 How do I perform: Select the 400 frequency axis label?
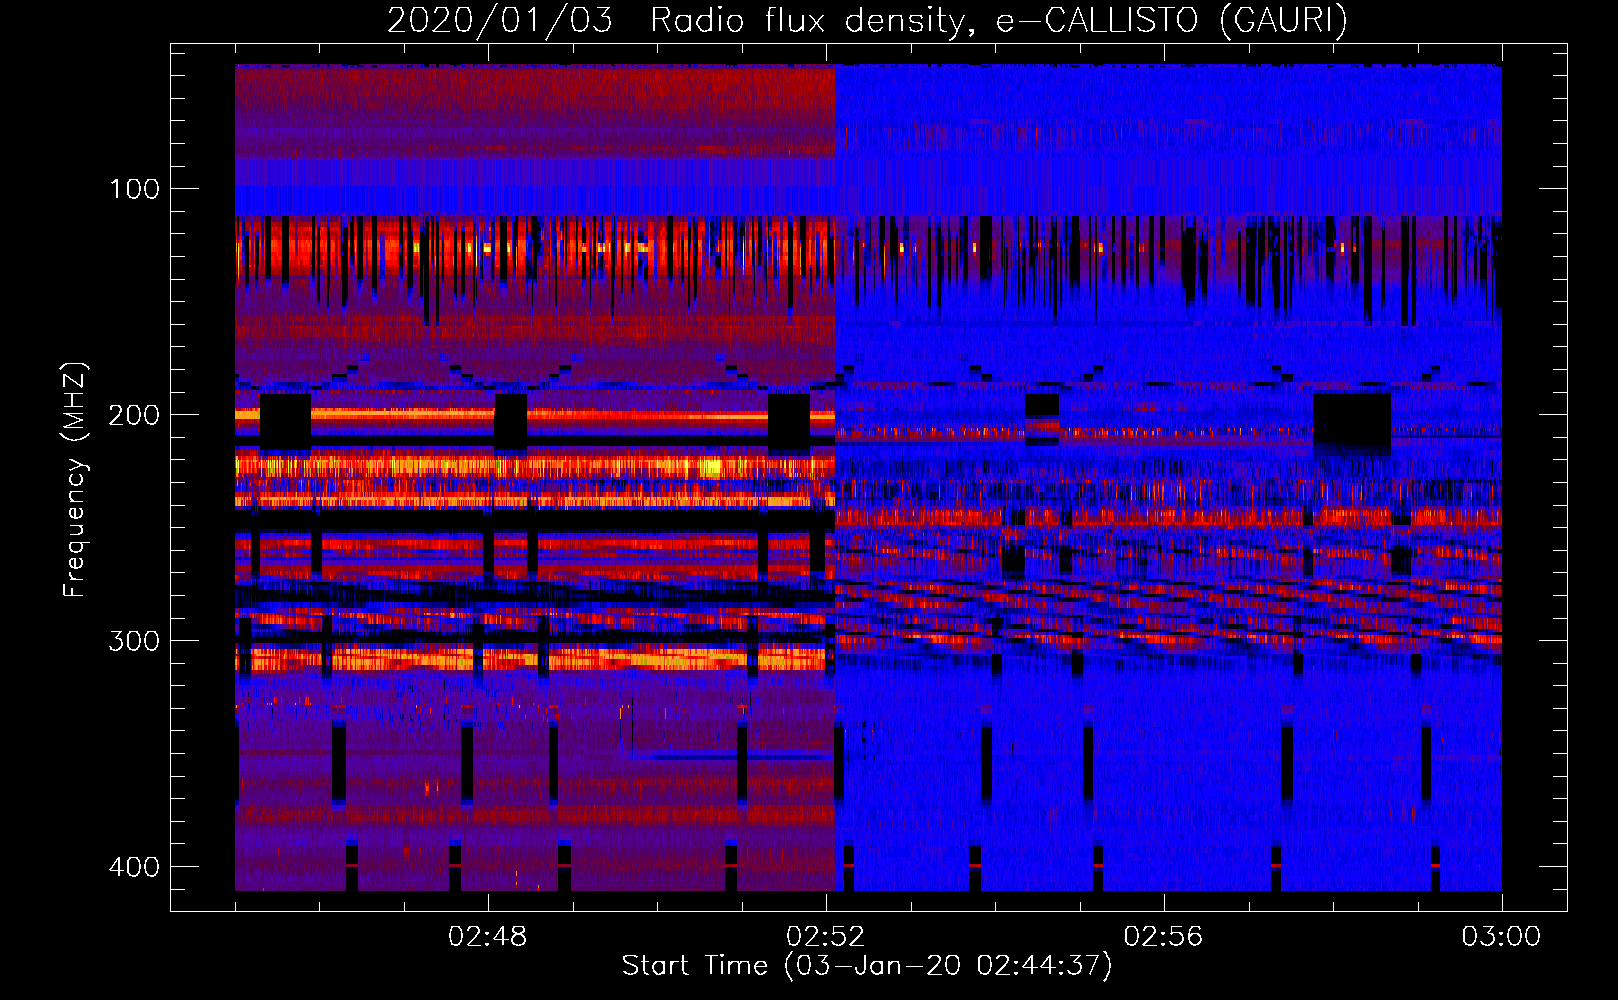[x=134, y=867]
